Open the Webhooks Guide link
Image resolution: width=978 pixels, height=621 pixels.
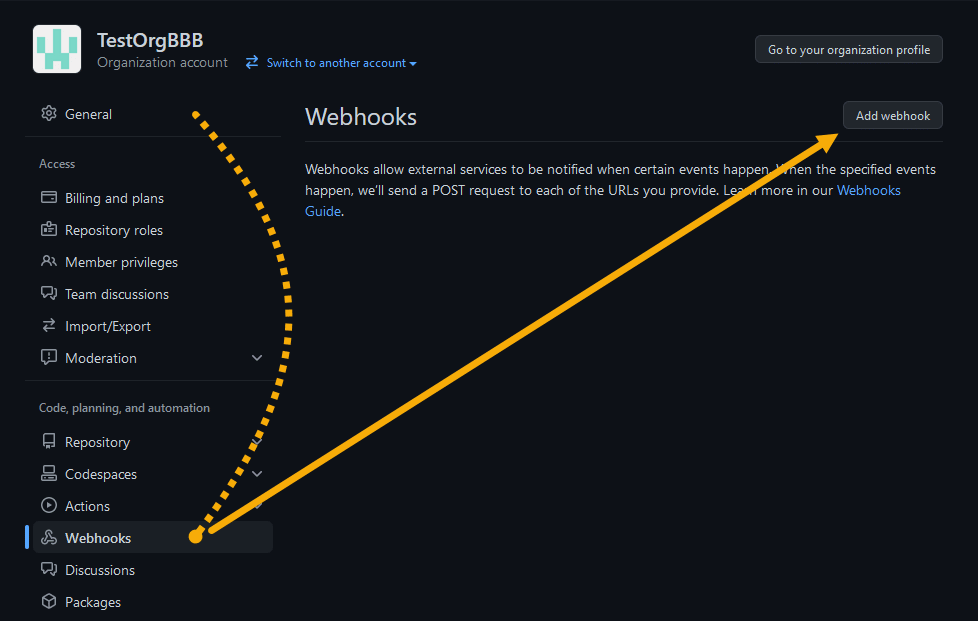[x=868, y=190]
